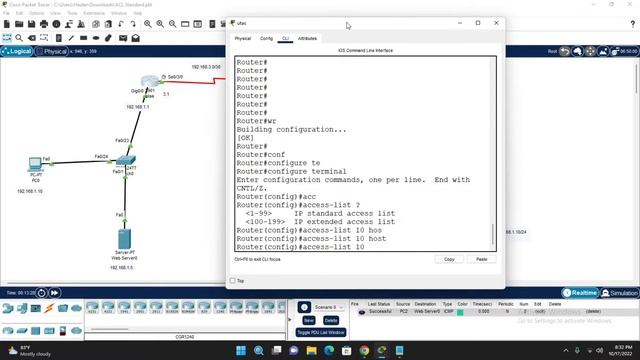Screen dimensions: 640x360
Task: Choose the Delete tool icon
Action: (31, 38)
